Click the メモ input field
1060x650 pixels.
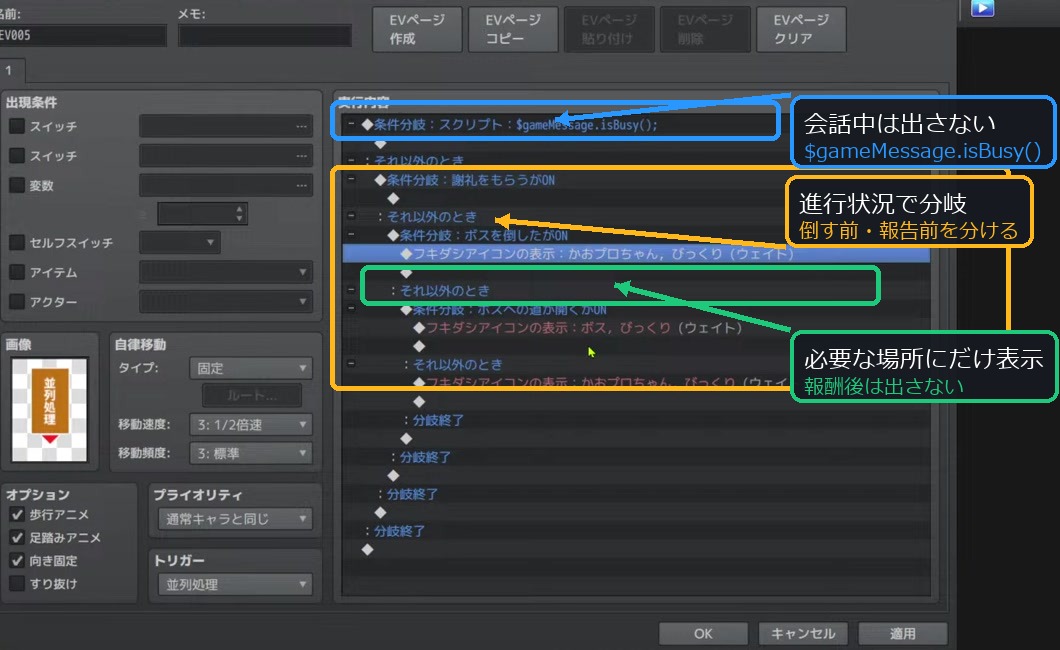[x=265, y=35]
